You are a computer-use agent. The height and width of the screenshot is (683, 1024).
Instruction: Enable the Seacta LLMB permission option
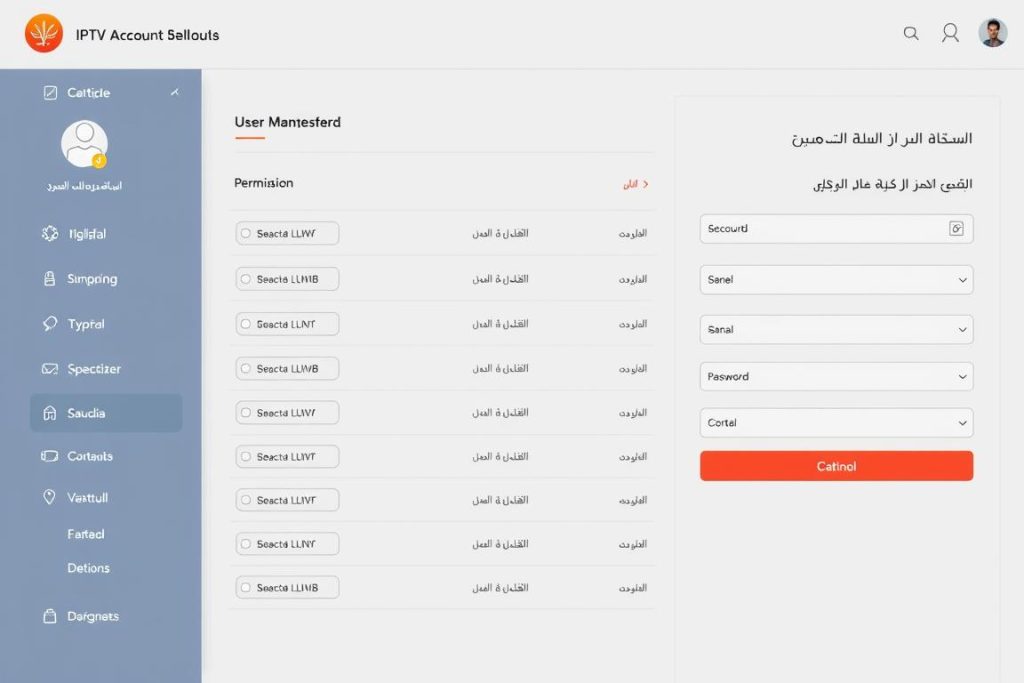click(x=245, y=278)
